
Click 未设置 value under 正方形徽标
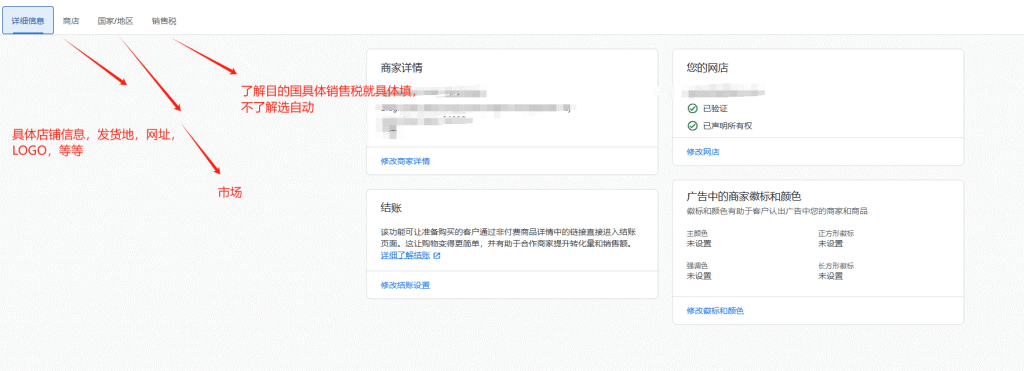(x=831, y=244)
